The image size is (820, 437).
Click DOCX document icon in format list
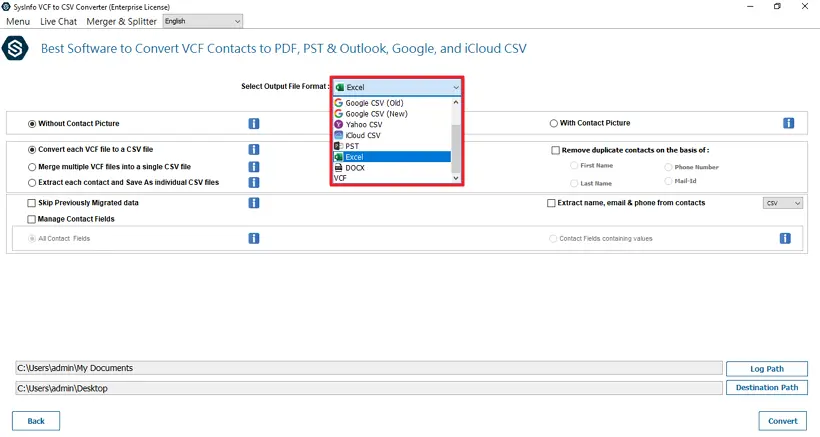pyautogui.click(x=338, y=168)
